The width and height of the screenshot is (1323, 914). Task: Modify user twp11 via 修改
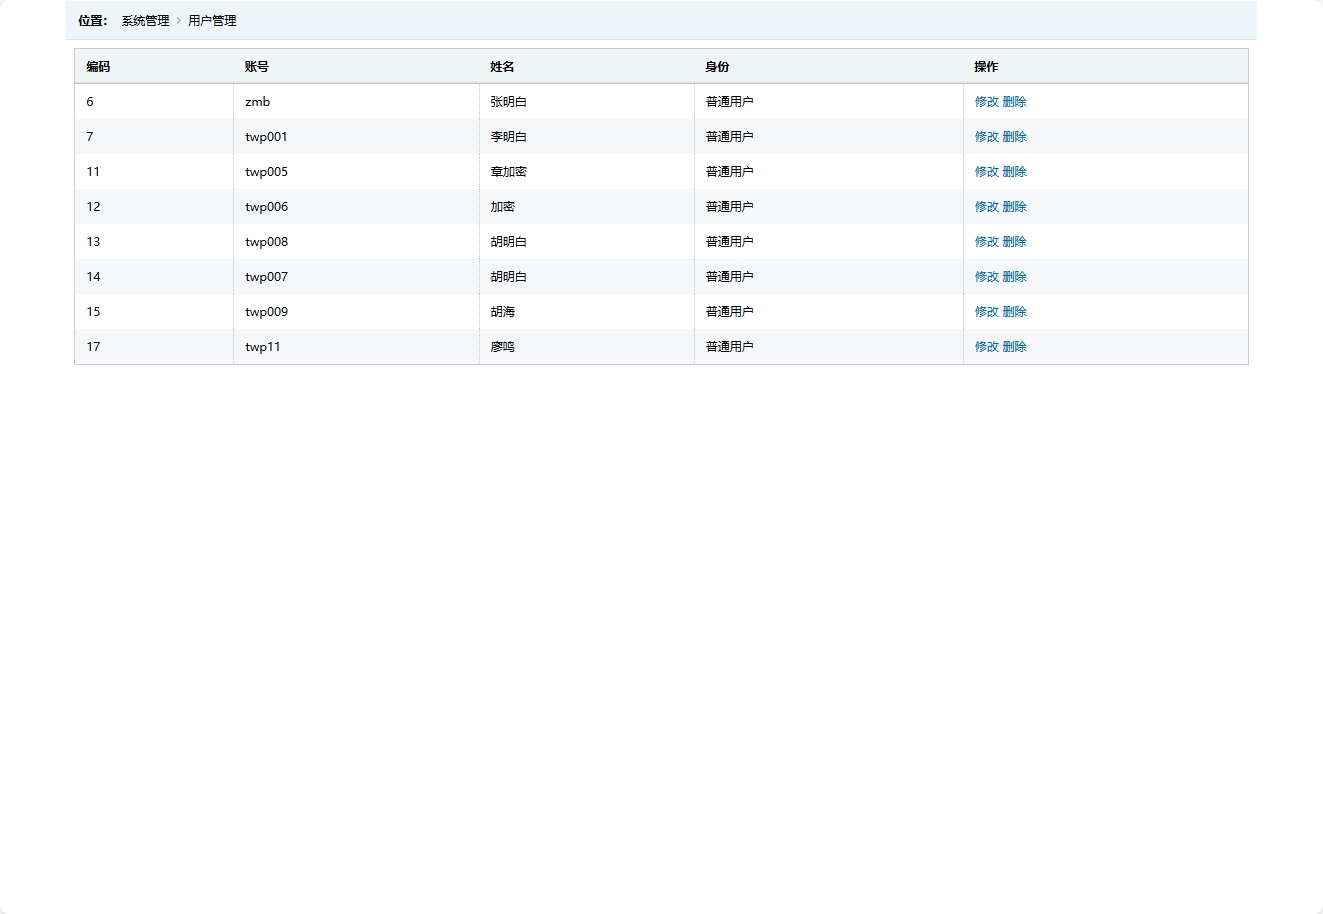coord(986,347)
